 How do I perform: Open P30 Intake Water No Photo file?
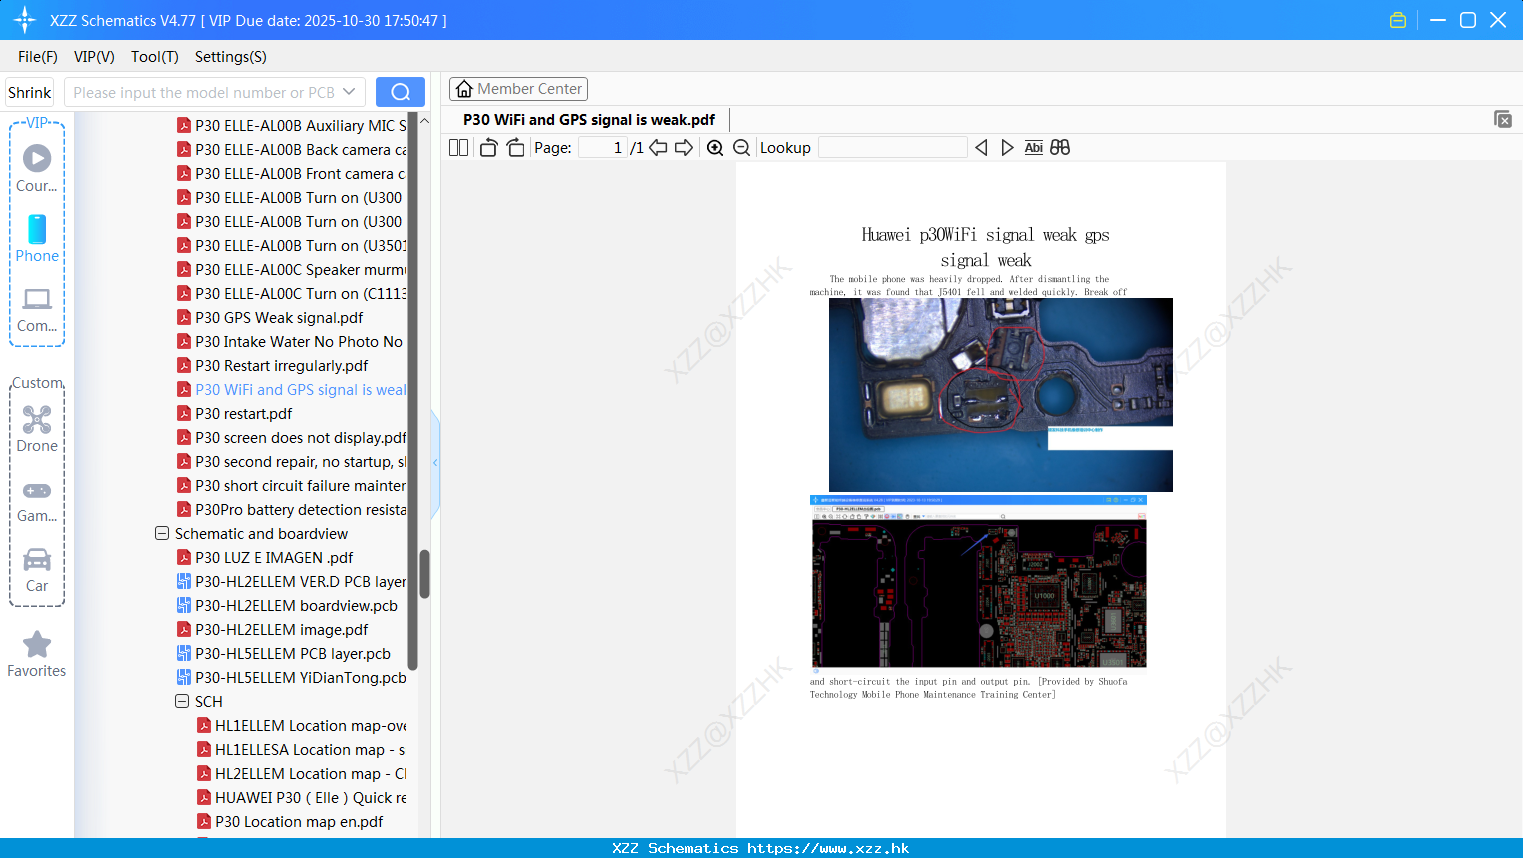[291, 342]
